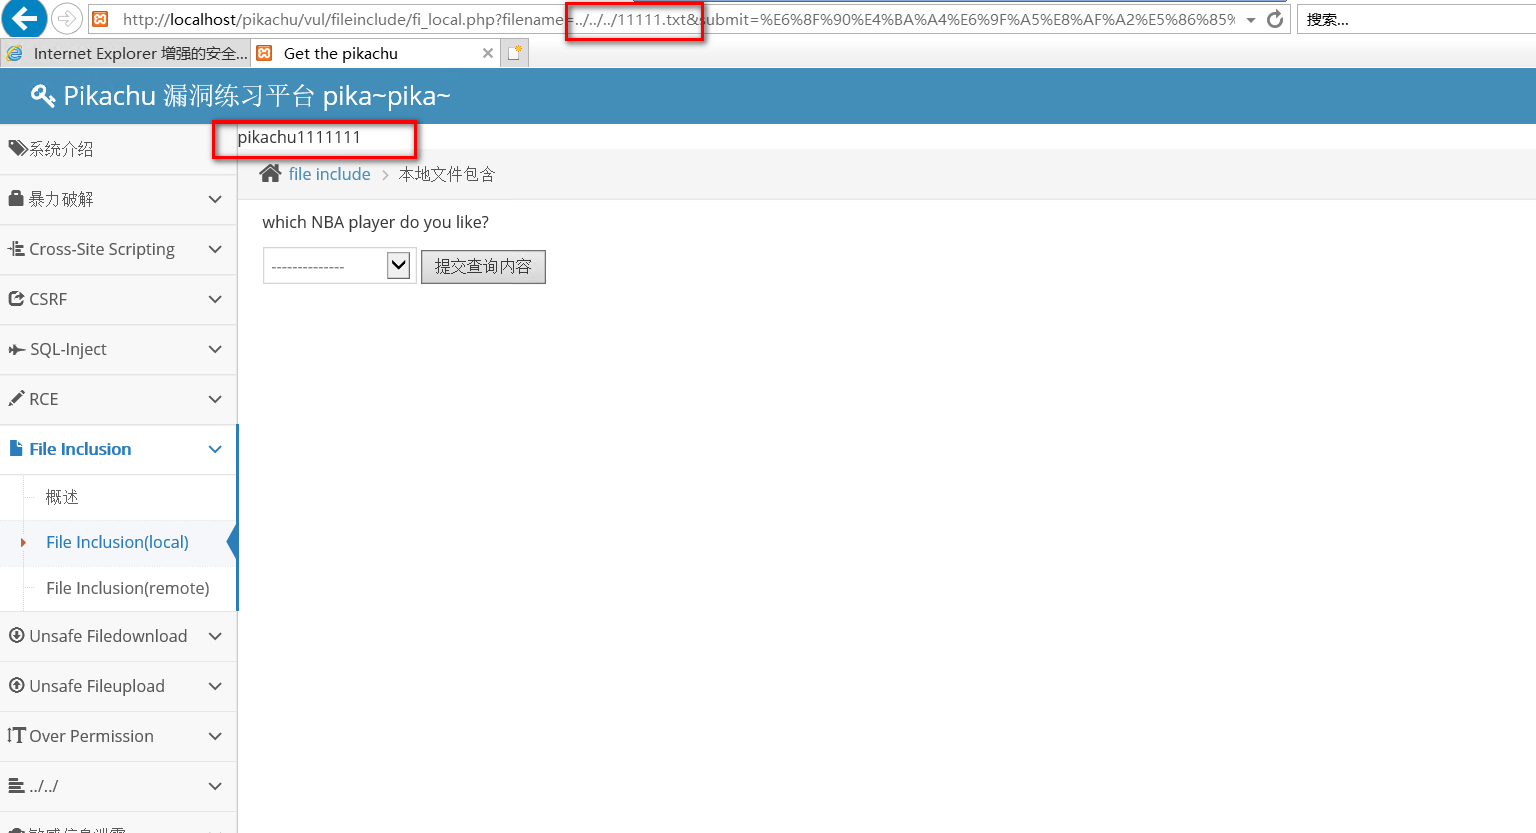Open the CSRF sidebar menu
The width and height of the screenshot is (1536, 833).
(118, 299)
